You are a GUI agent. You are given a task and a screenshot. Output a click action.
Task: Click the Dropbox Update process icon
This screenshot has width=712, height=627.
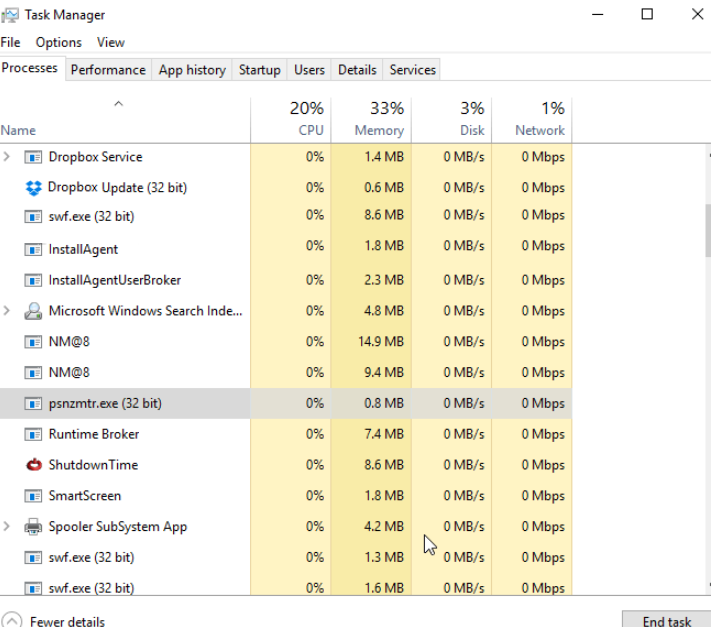point(34,187)
